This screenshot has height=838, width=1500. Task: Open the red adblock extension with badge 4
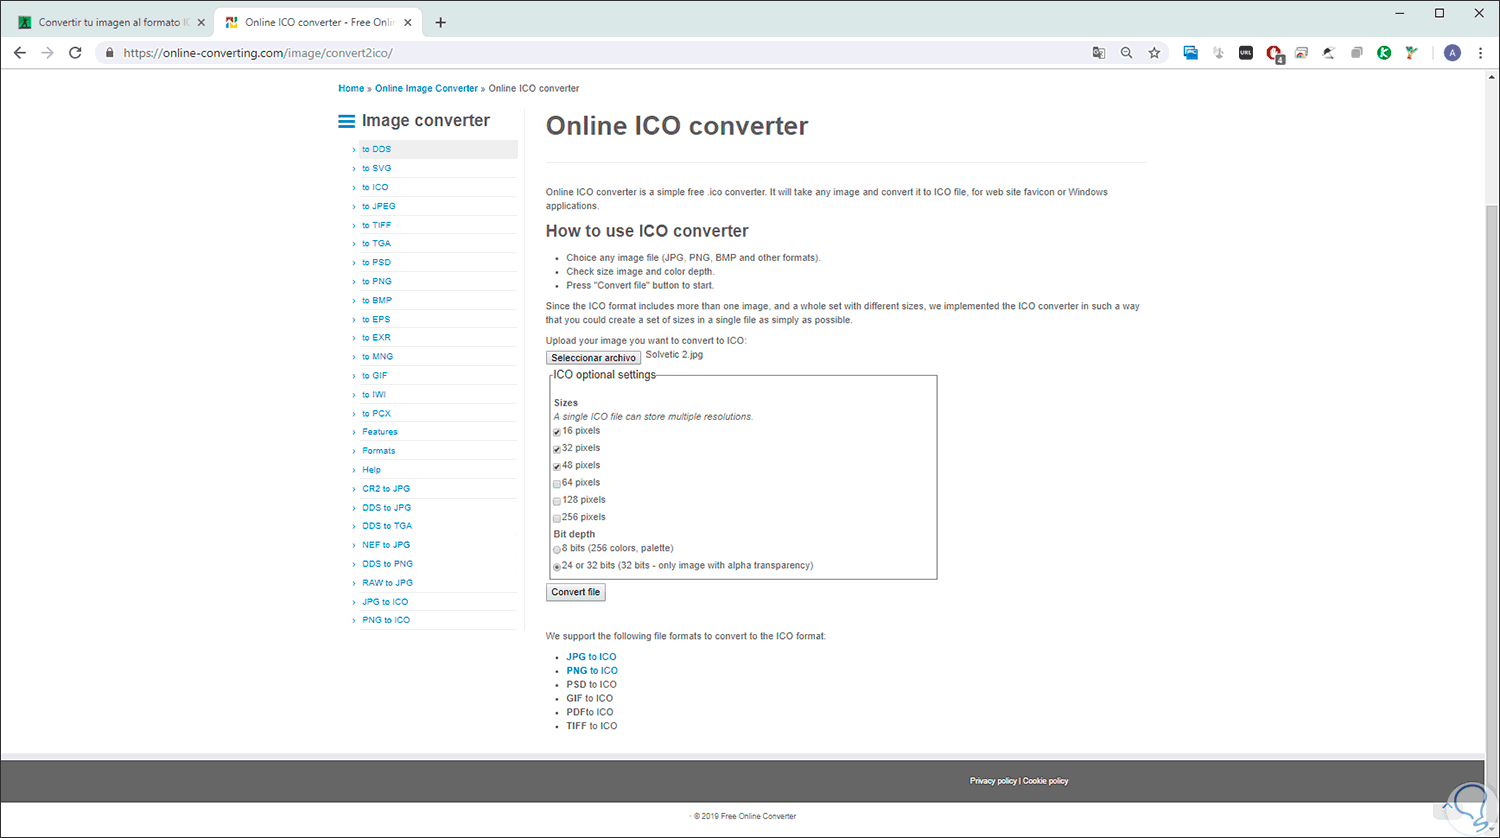coord(1274,54)
